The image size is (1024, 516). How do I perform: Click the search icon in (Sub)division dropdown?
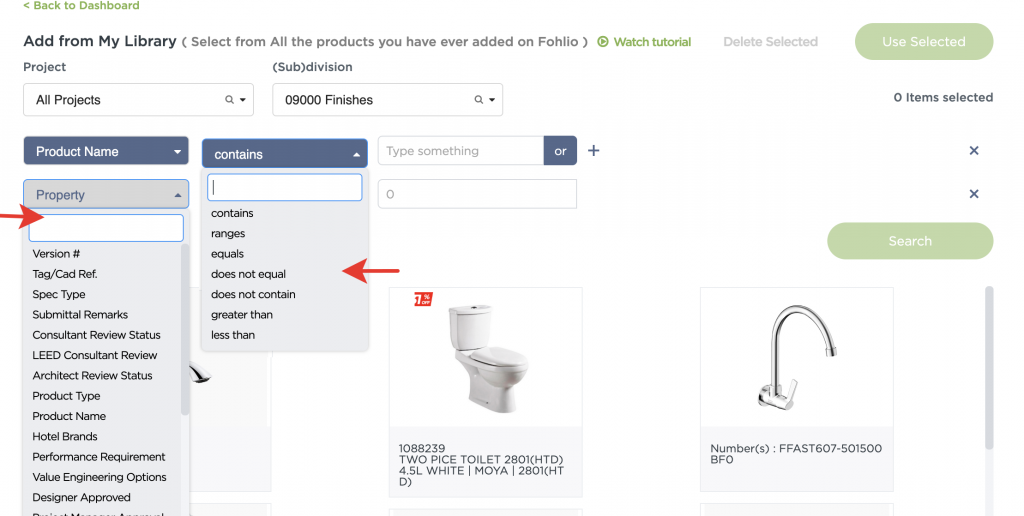(x=478, y=100)
